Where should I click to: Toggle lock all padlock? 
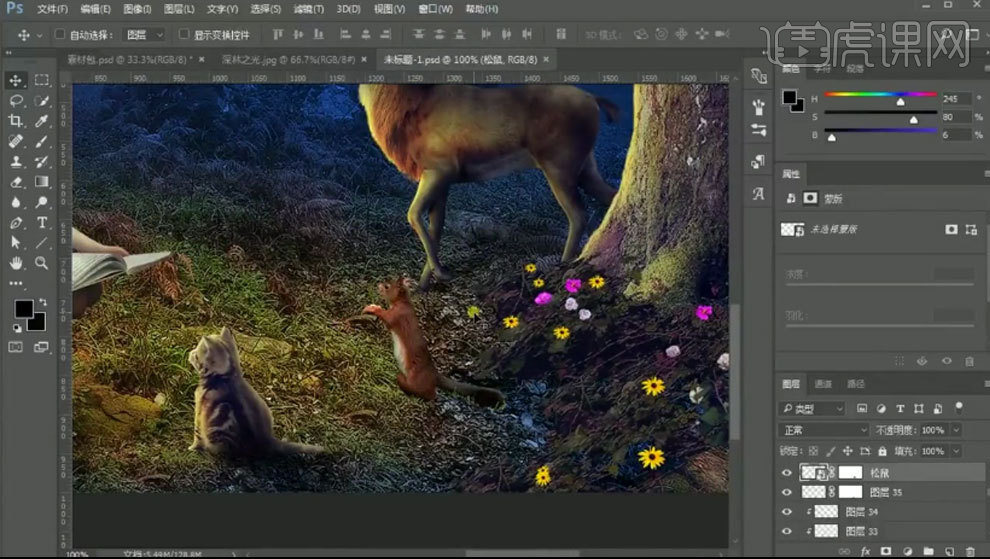(x=883, y=451)
